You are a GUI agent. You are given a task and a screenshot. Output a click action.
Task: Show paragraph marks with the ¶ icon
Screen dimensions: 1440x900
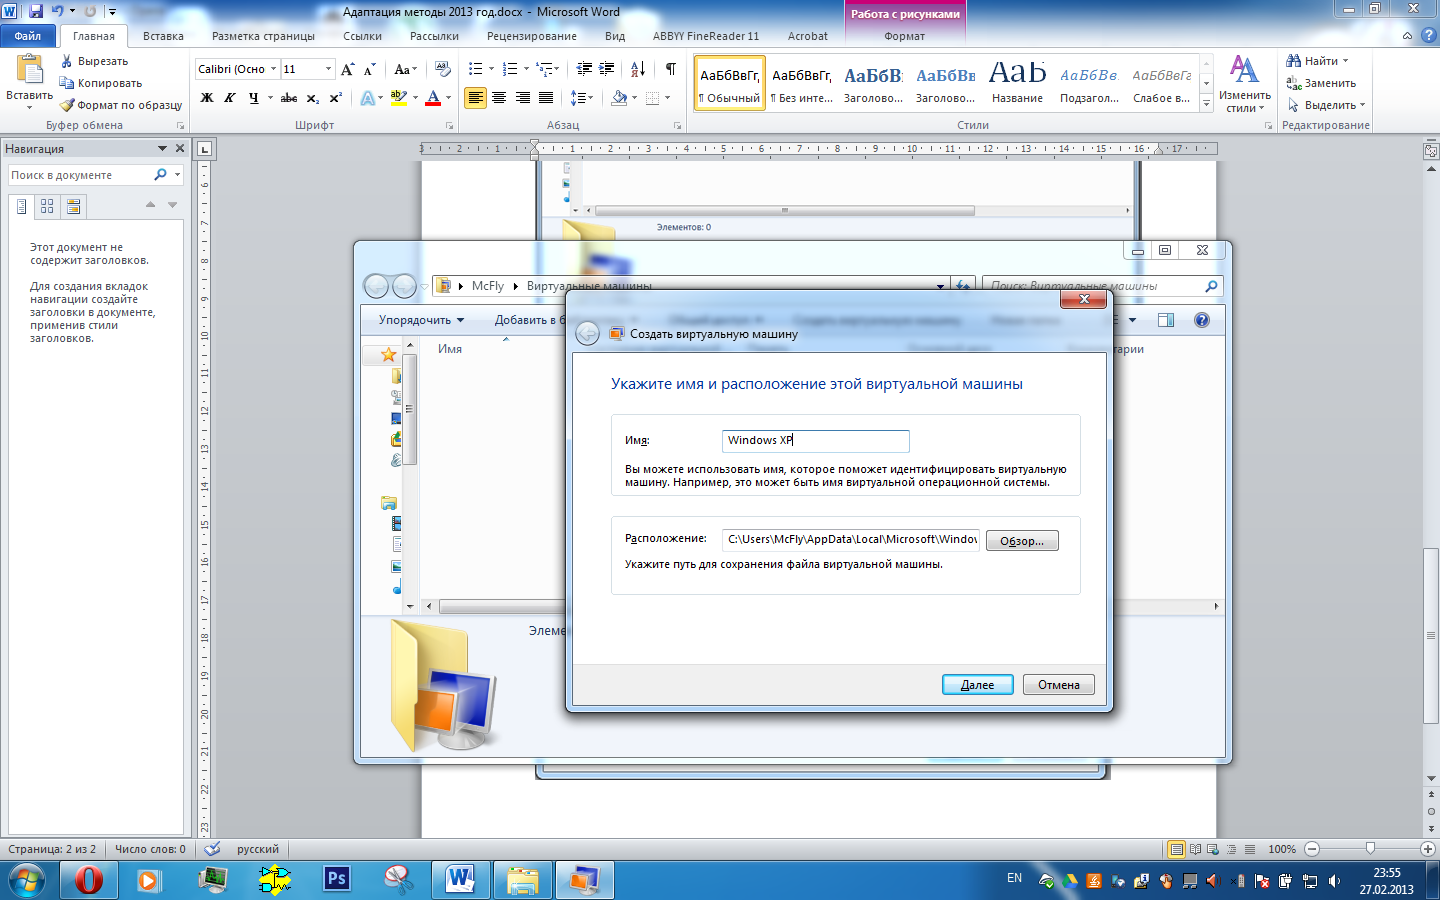[x=670, y=69]
